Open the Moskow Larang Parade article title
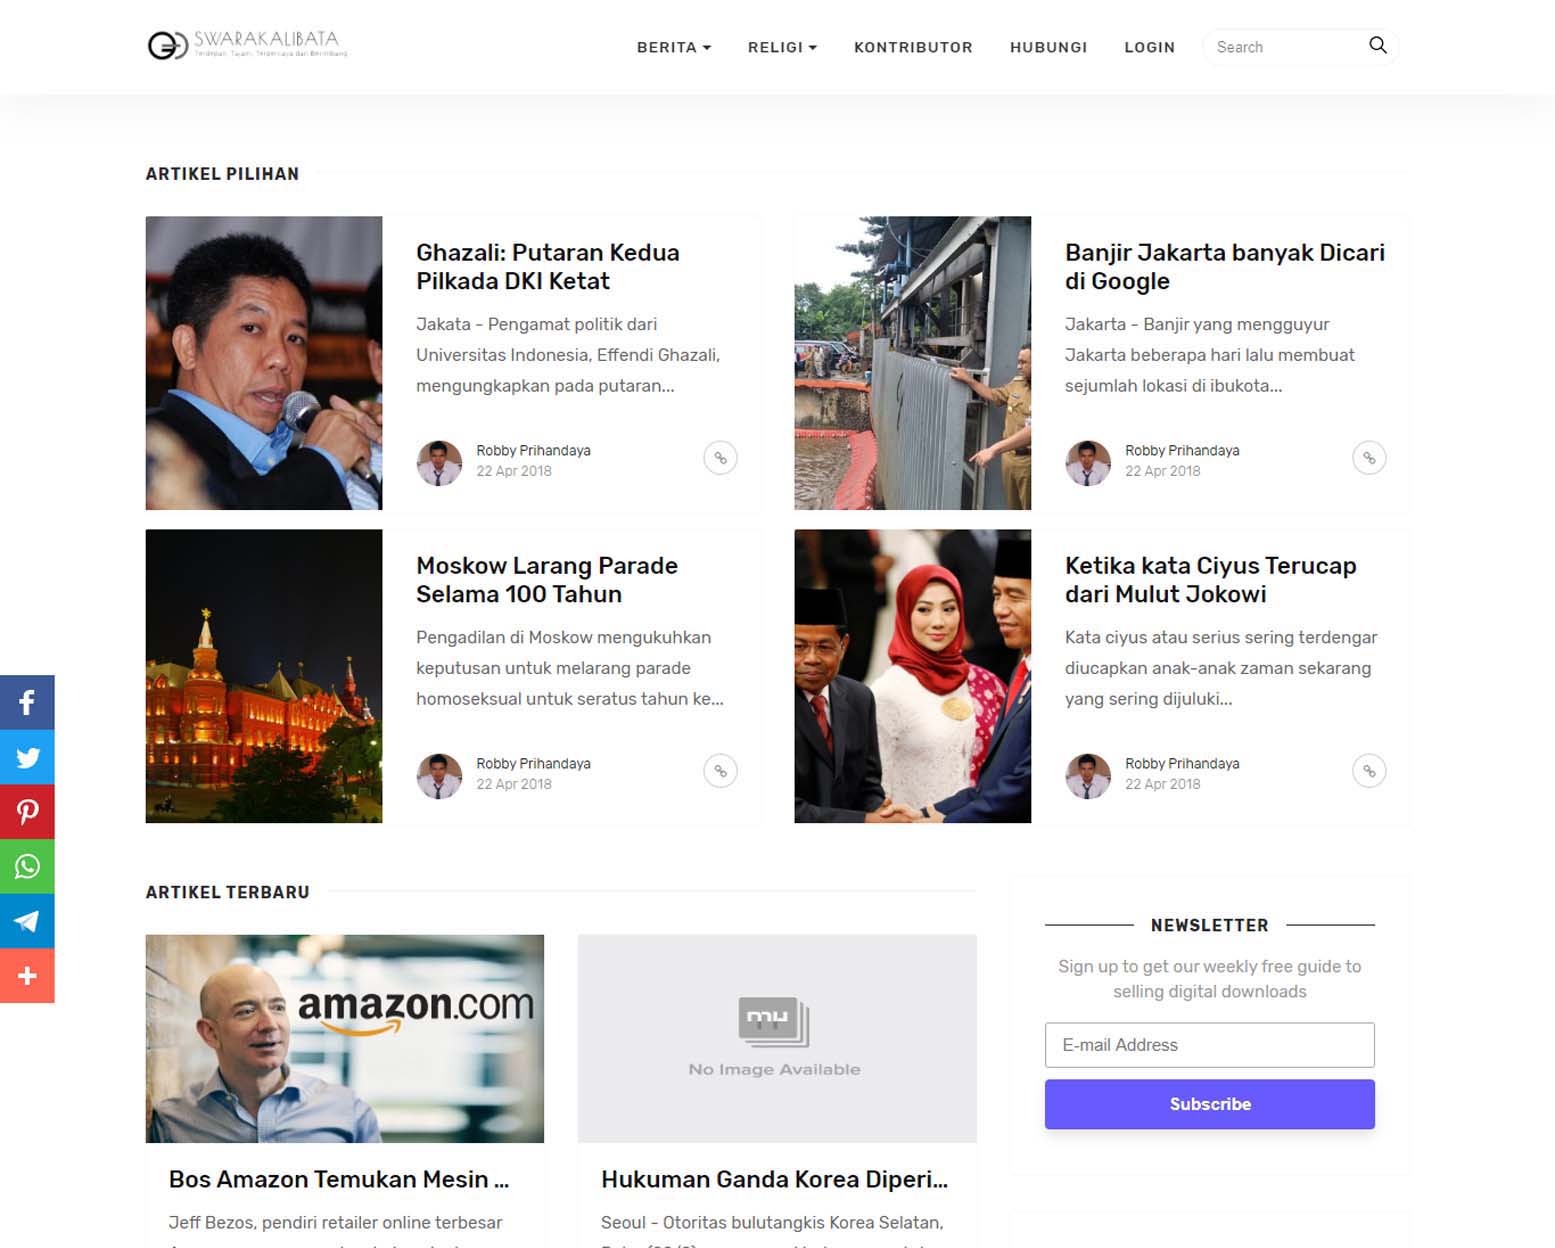Viewport: 1555px width, 1248px height. pos(547,580)
